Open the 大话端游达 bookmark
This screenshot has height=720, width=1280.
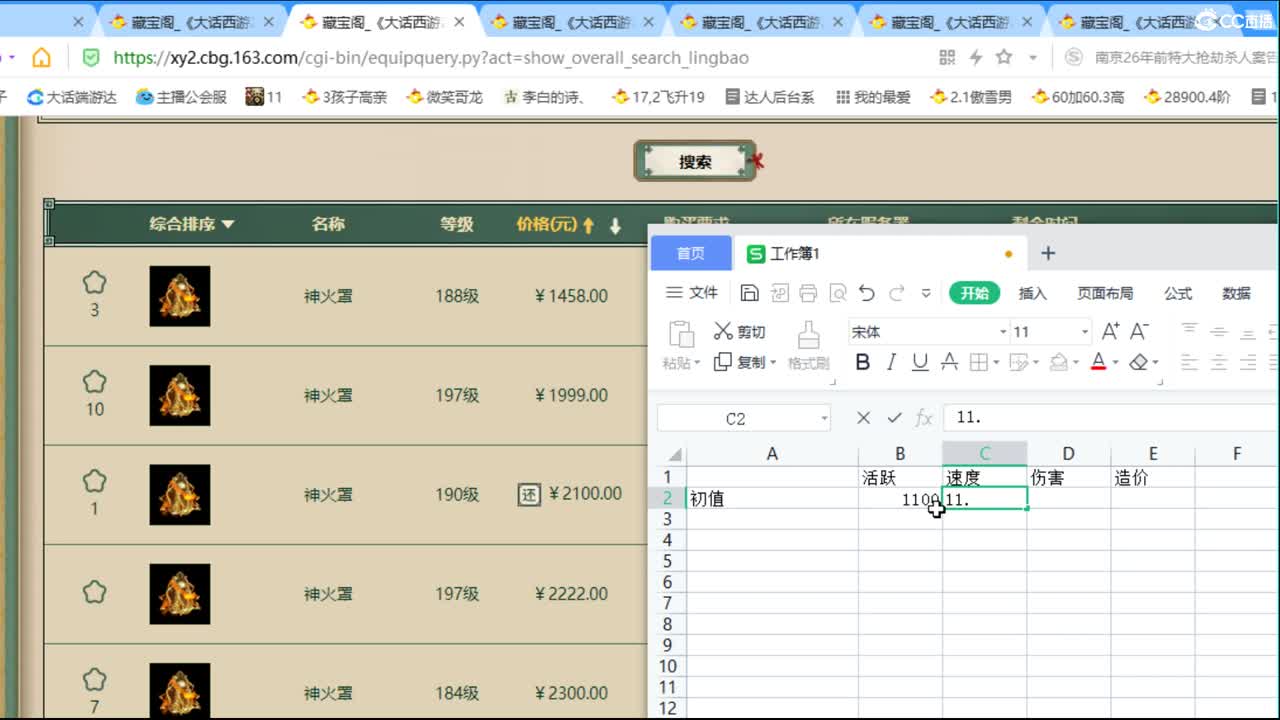[72, 97]
